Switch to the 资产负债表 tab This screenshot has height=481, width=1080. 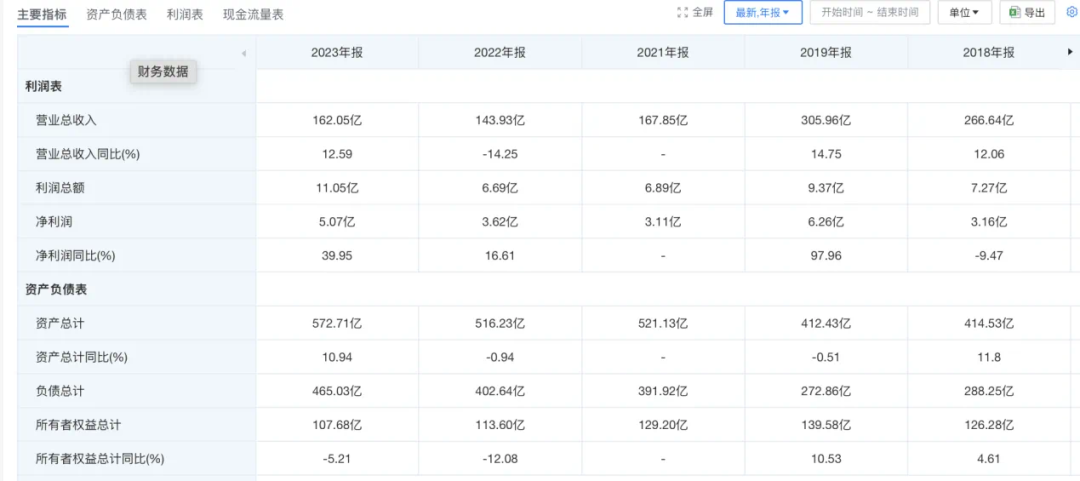tap(116, 14)
